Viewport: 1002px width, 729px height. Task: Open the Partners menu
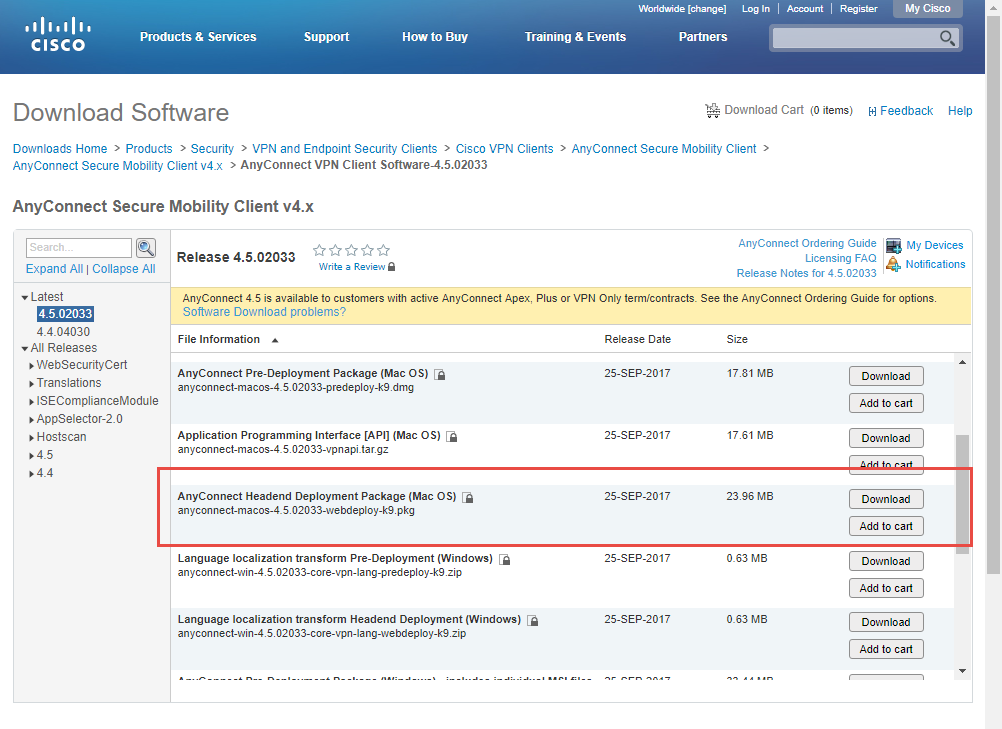click(703, 37)
